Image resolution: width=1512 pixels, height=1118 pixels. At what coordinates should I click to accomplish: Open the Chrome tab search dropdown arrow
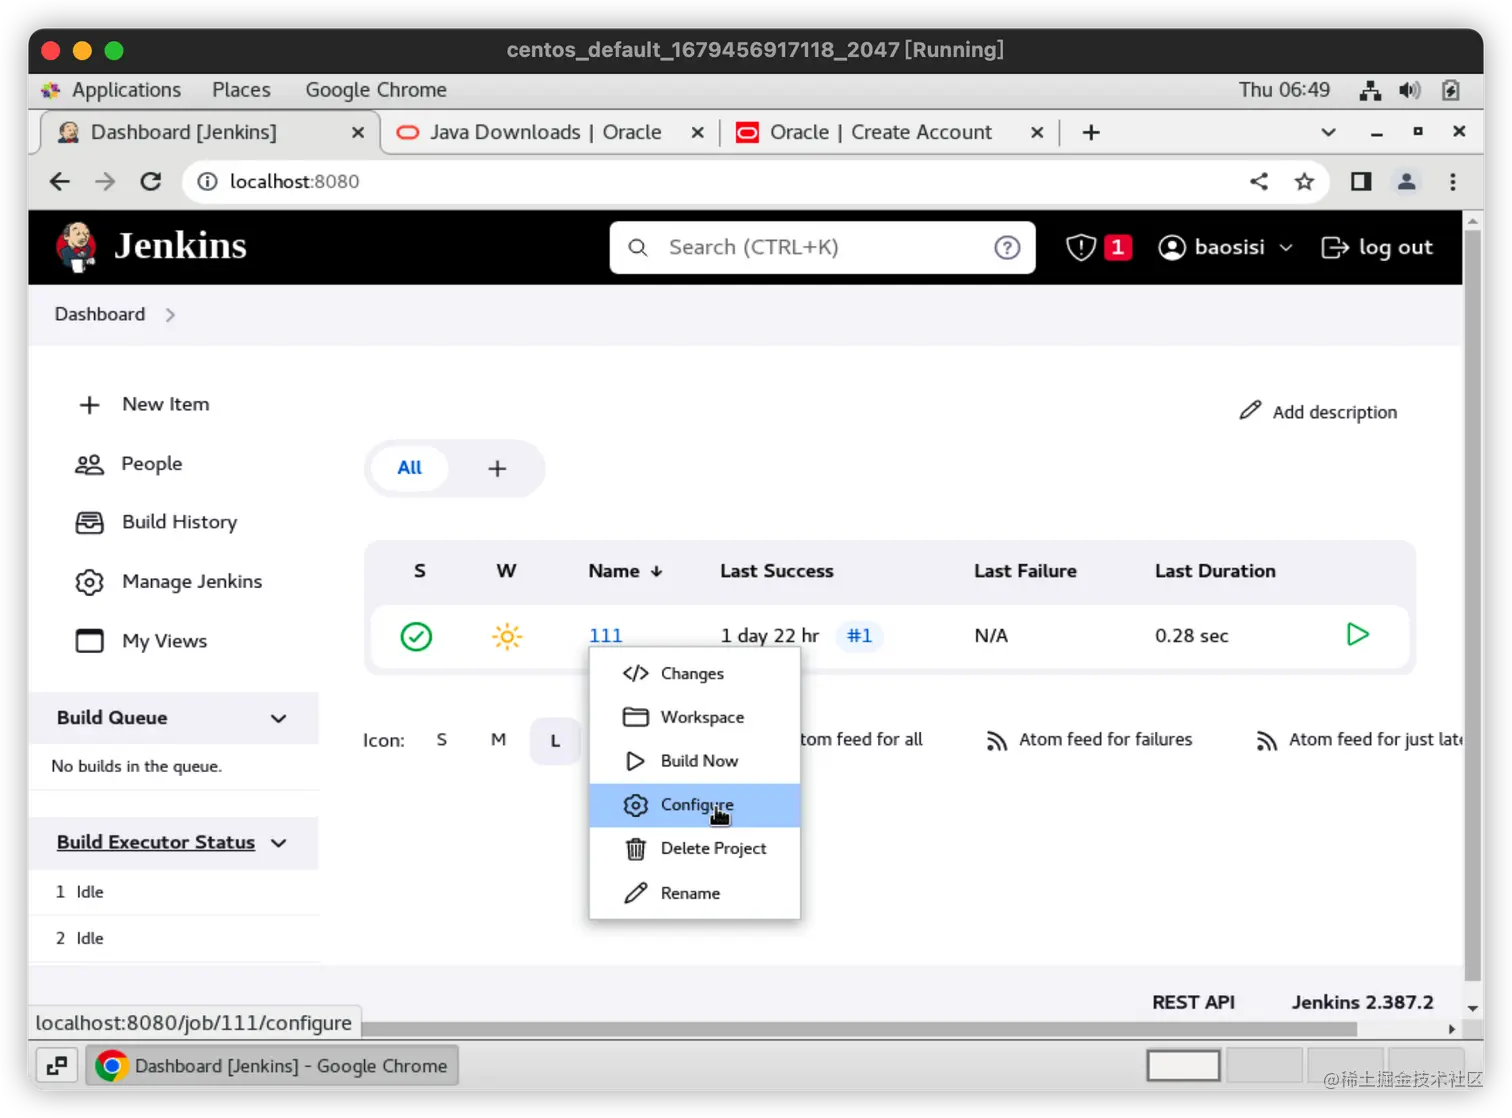[1328, 132]
